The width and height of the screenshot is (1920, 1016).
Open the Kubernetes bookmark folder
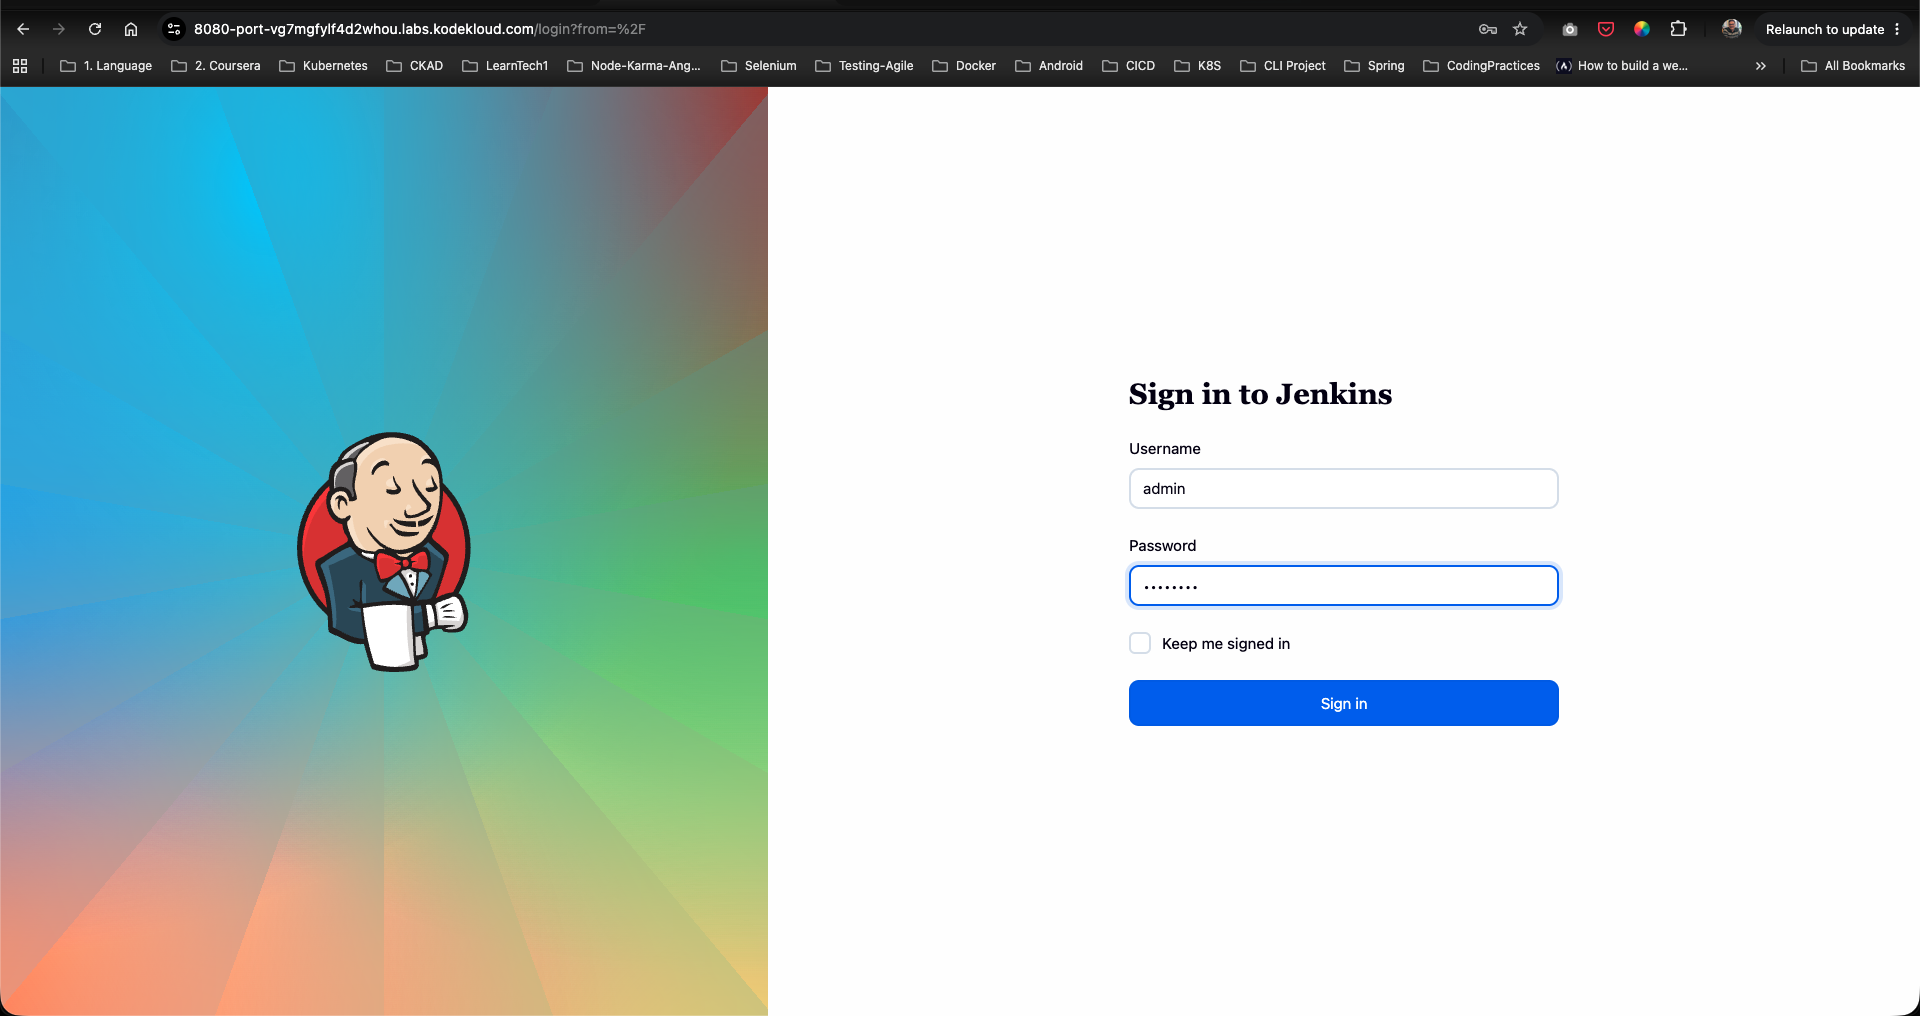point(323,66)
